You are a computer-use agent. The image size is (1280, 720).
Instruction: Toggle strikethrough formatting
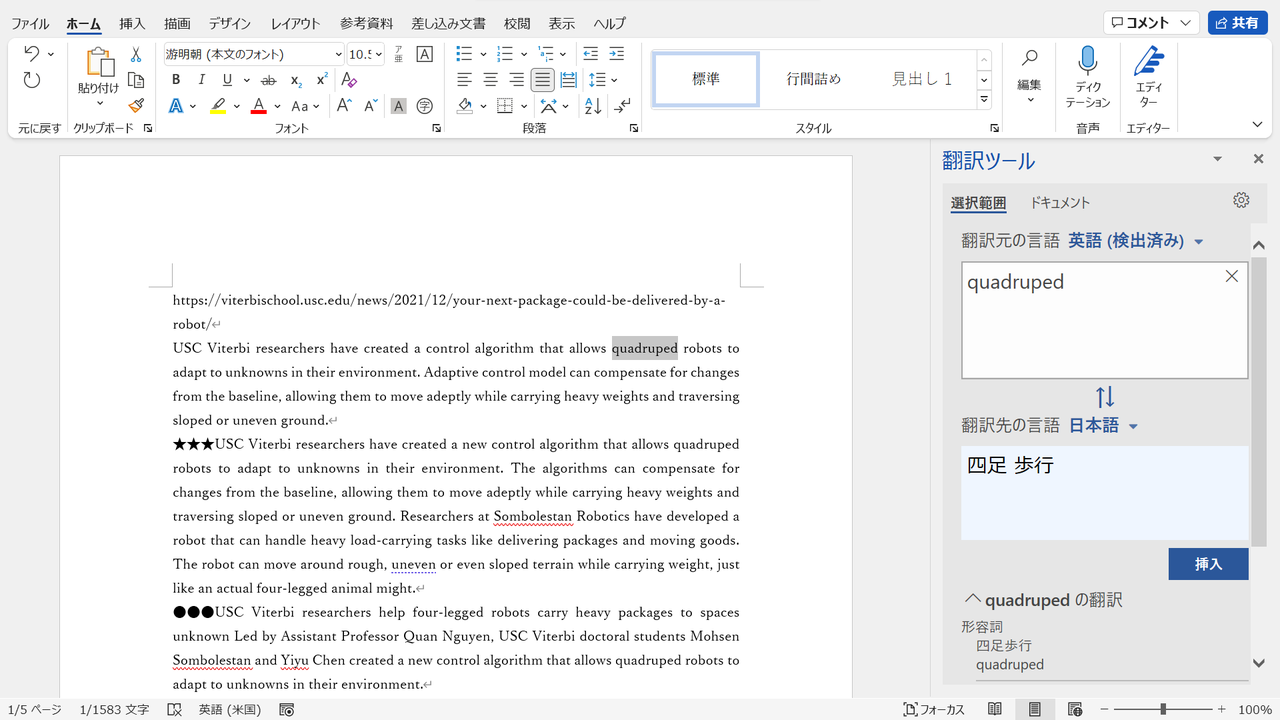[x=268, y=80]
